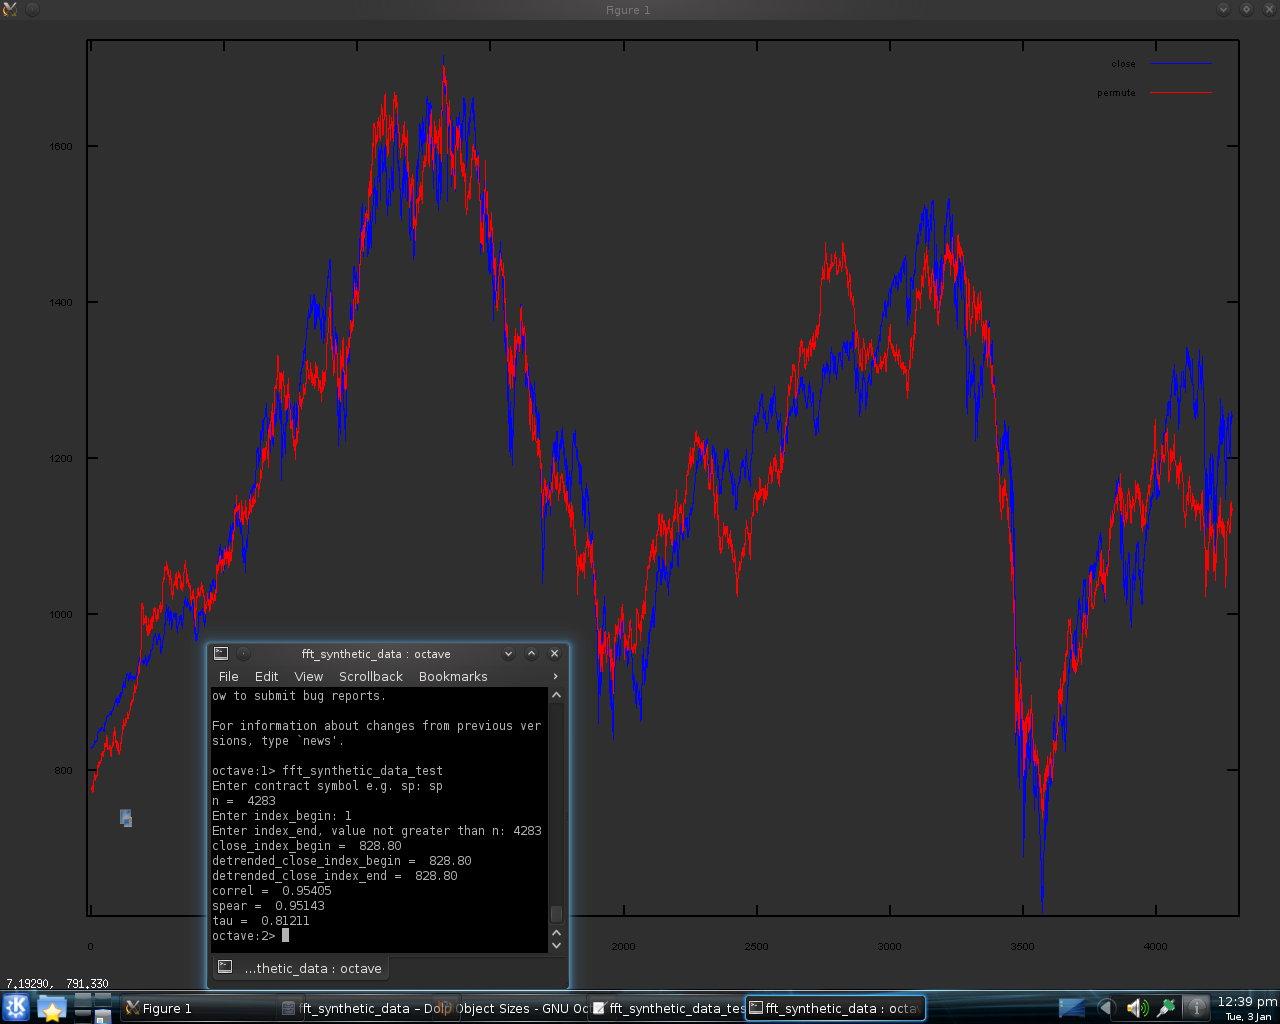Click the small icon at the plot's lower-left

click(x=126, y=818)
